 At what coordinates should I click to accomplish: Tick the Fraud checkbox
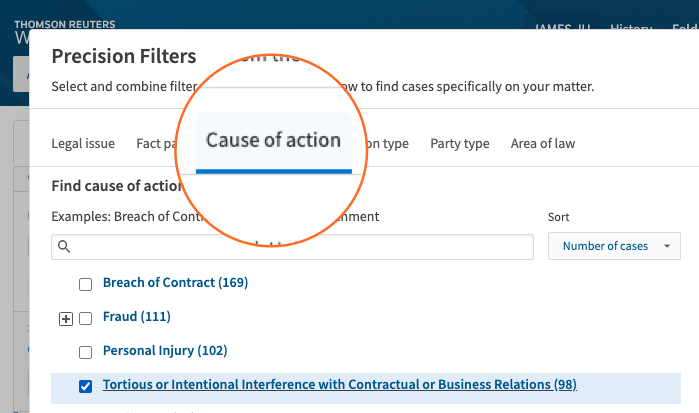pos(85,318)
